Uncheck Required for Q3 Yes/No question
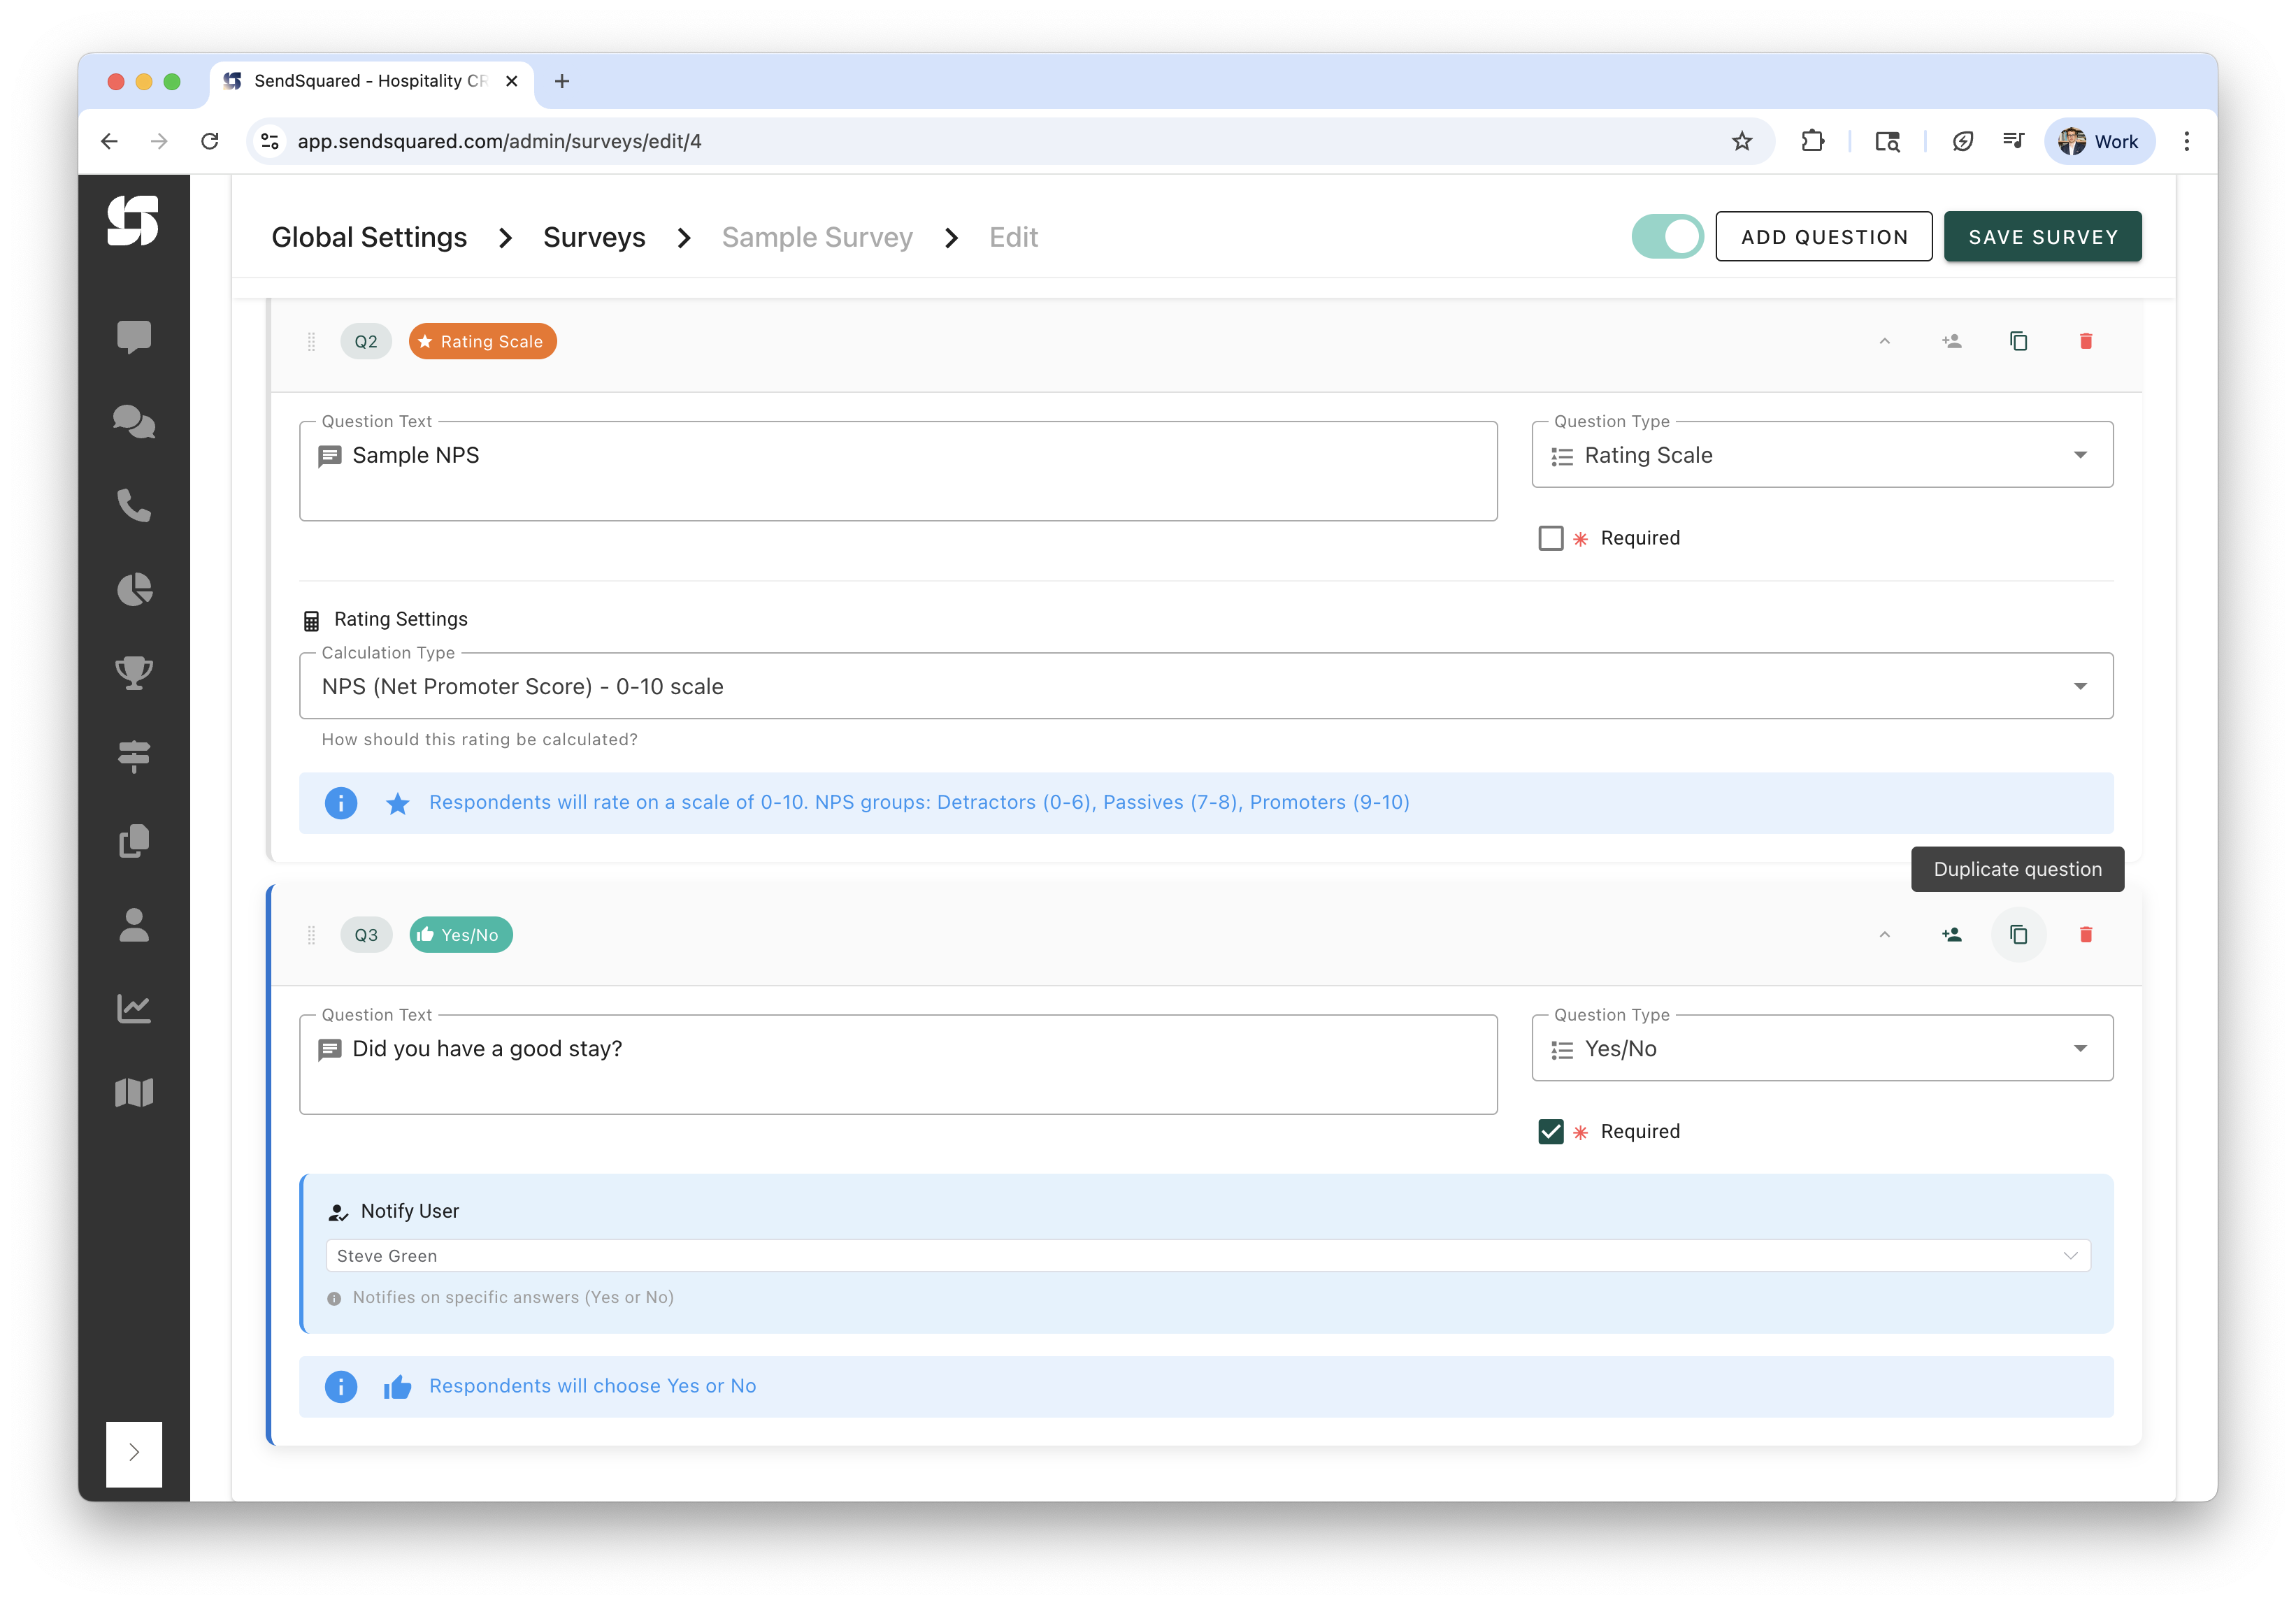Screen dimensions: 2296x1605 click(x=1550, y=1131)
